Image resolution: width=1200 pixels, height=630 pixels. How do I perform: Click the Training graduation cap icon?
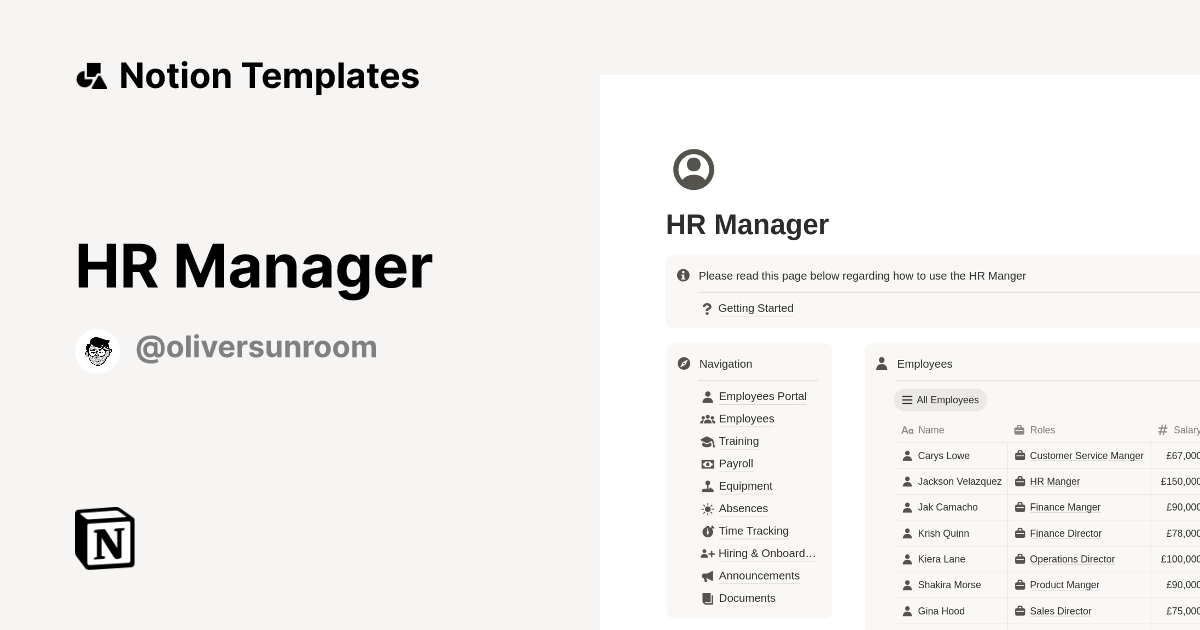pos(707,441)
